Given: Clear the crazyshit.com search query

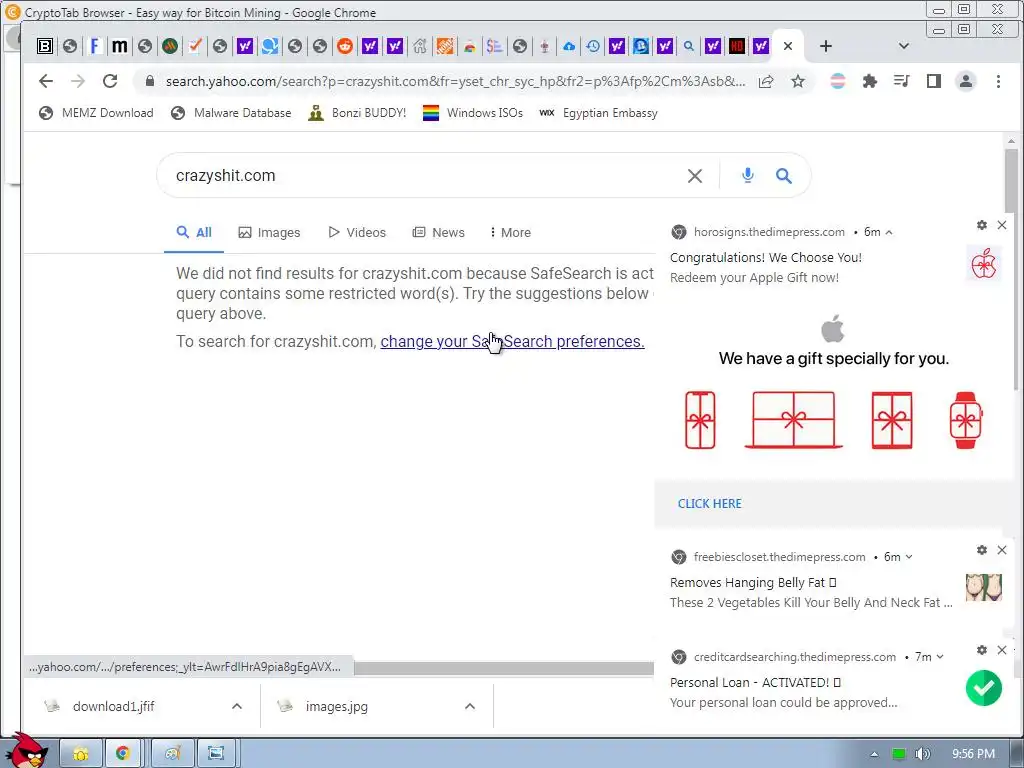Looking at the screenshot, I should [695, 176].
